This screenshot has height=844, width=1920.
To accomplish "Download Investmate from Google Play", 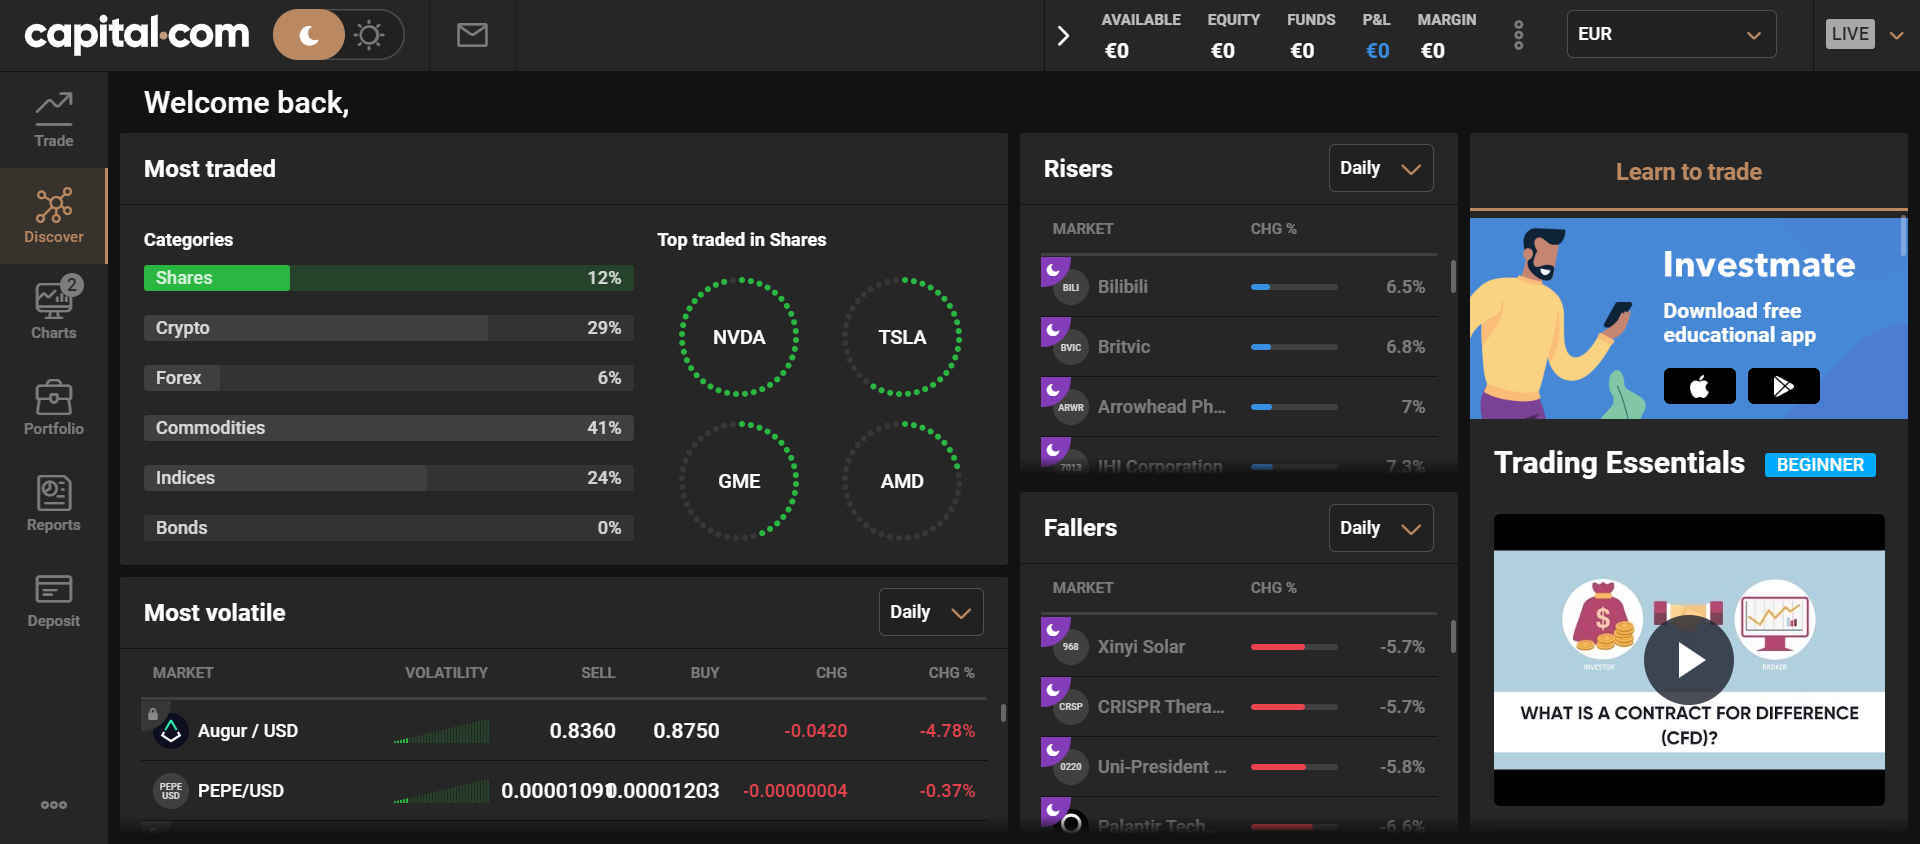I will point(1784,386).
